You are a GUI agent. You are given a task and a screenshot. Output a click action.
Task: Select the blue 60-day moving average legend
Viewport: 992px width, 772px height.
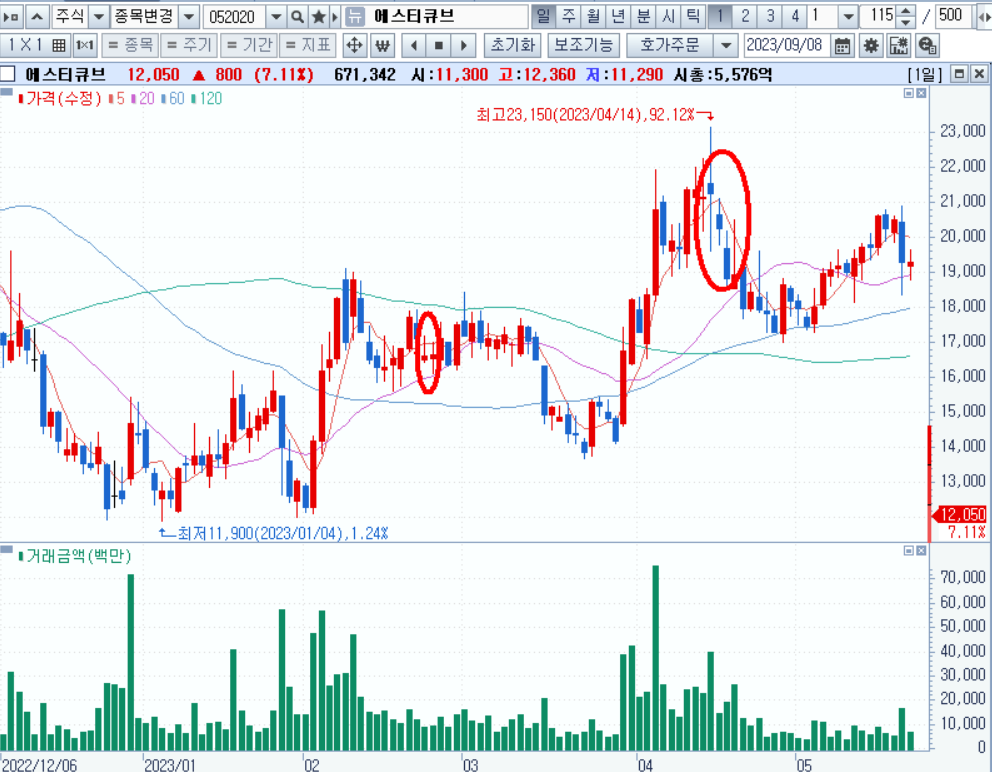tap(173, 98)
